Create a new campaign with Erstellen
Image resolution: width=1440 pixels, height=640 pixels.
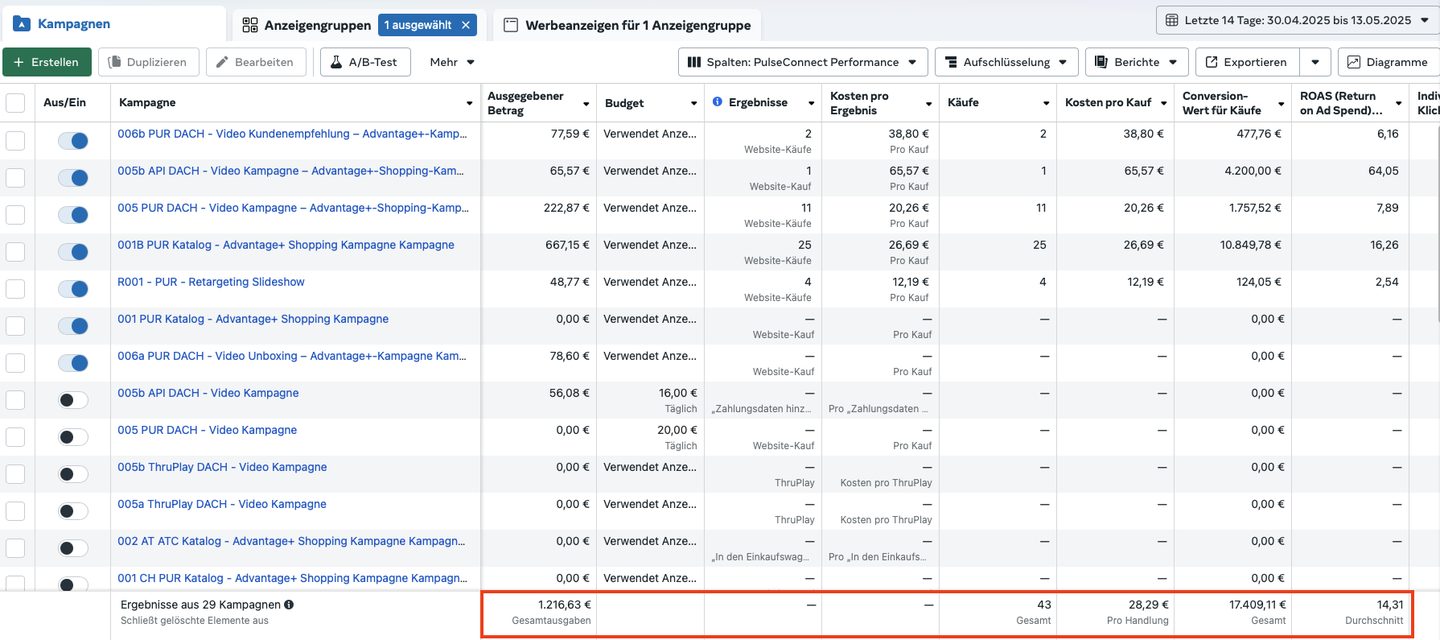pos(47,62)
